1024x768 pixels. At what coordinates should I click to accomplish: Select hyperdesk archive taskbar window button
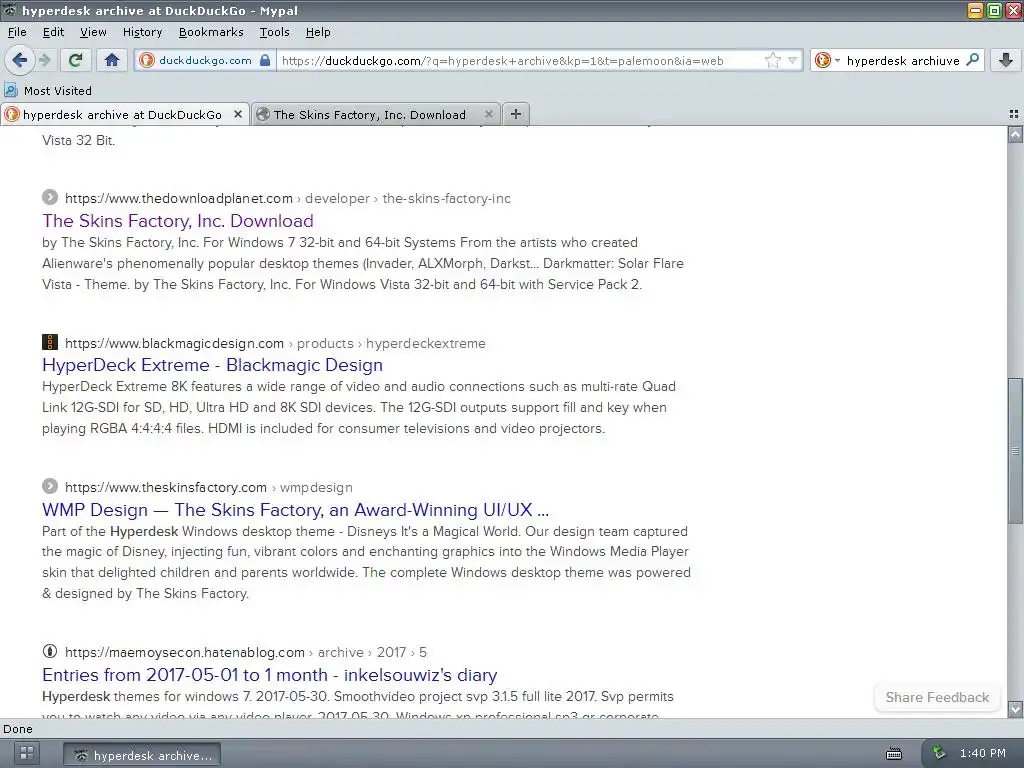click(x=142, y=755)
